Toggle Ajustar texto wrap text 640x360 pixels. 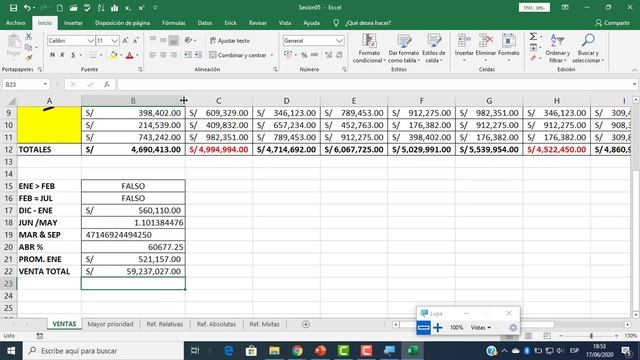pos(229,40)
